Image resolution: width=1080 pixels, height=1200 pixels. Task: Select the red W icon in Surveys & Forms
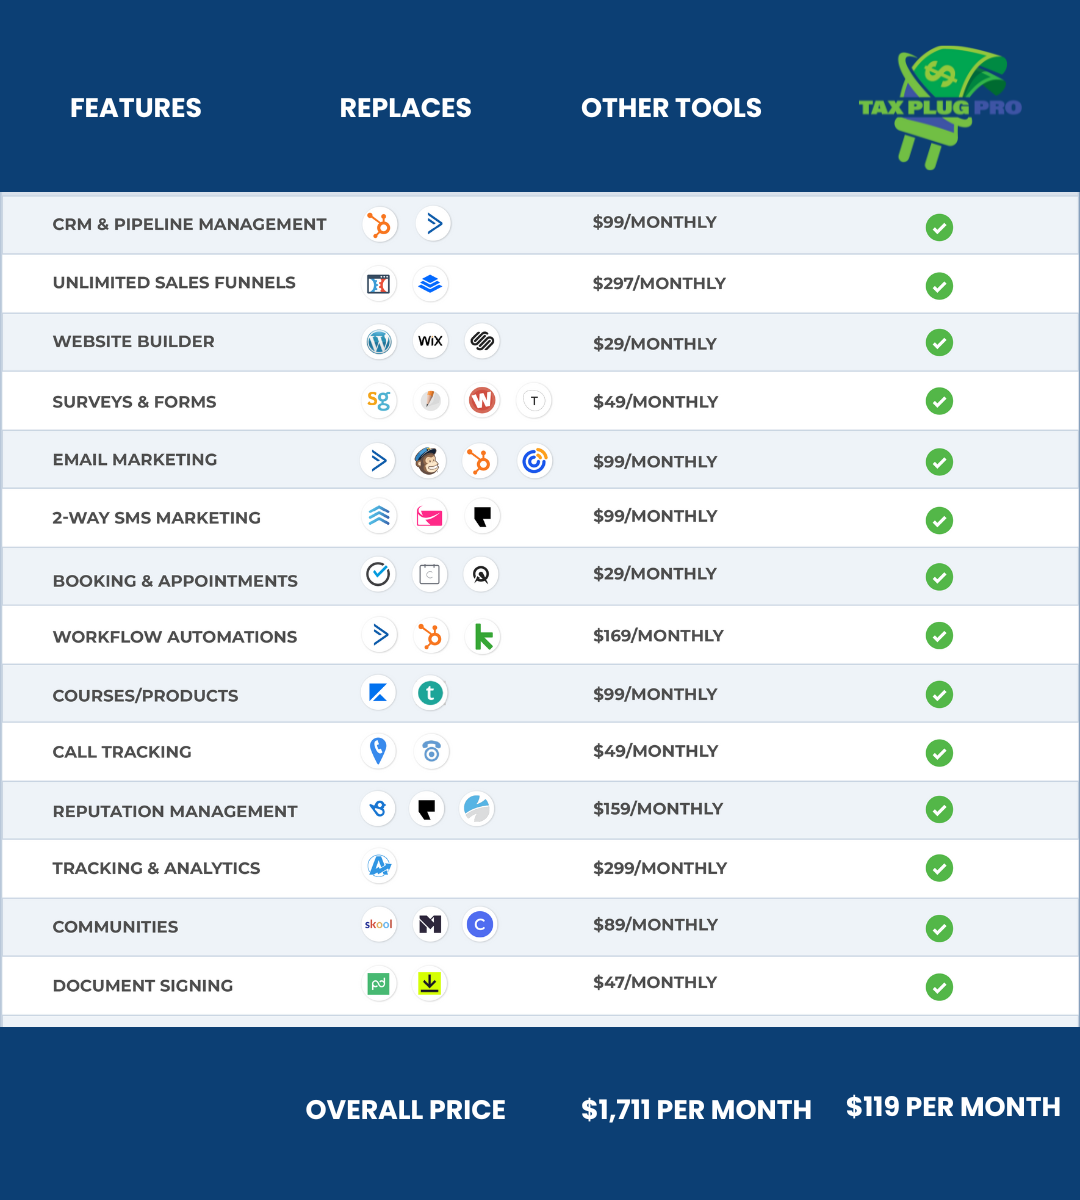pos(482,401)
